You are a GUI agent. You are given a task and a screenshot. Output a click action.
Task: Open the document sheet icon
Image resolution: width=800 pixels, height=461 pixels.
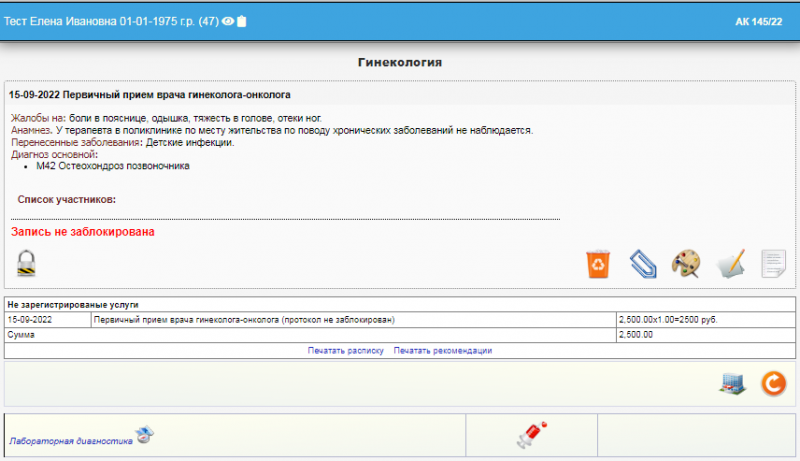point(774,264)
